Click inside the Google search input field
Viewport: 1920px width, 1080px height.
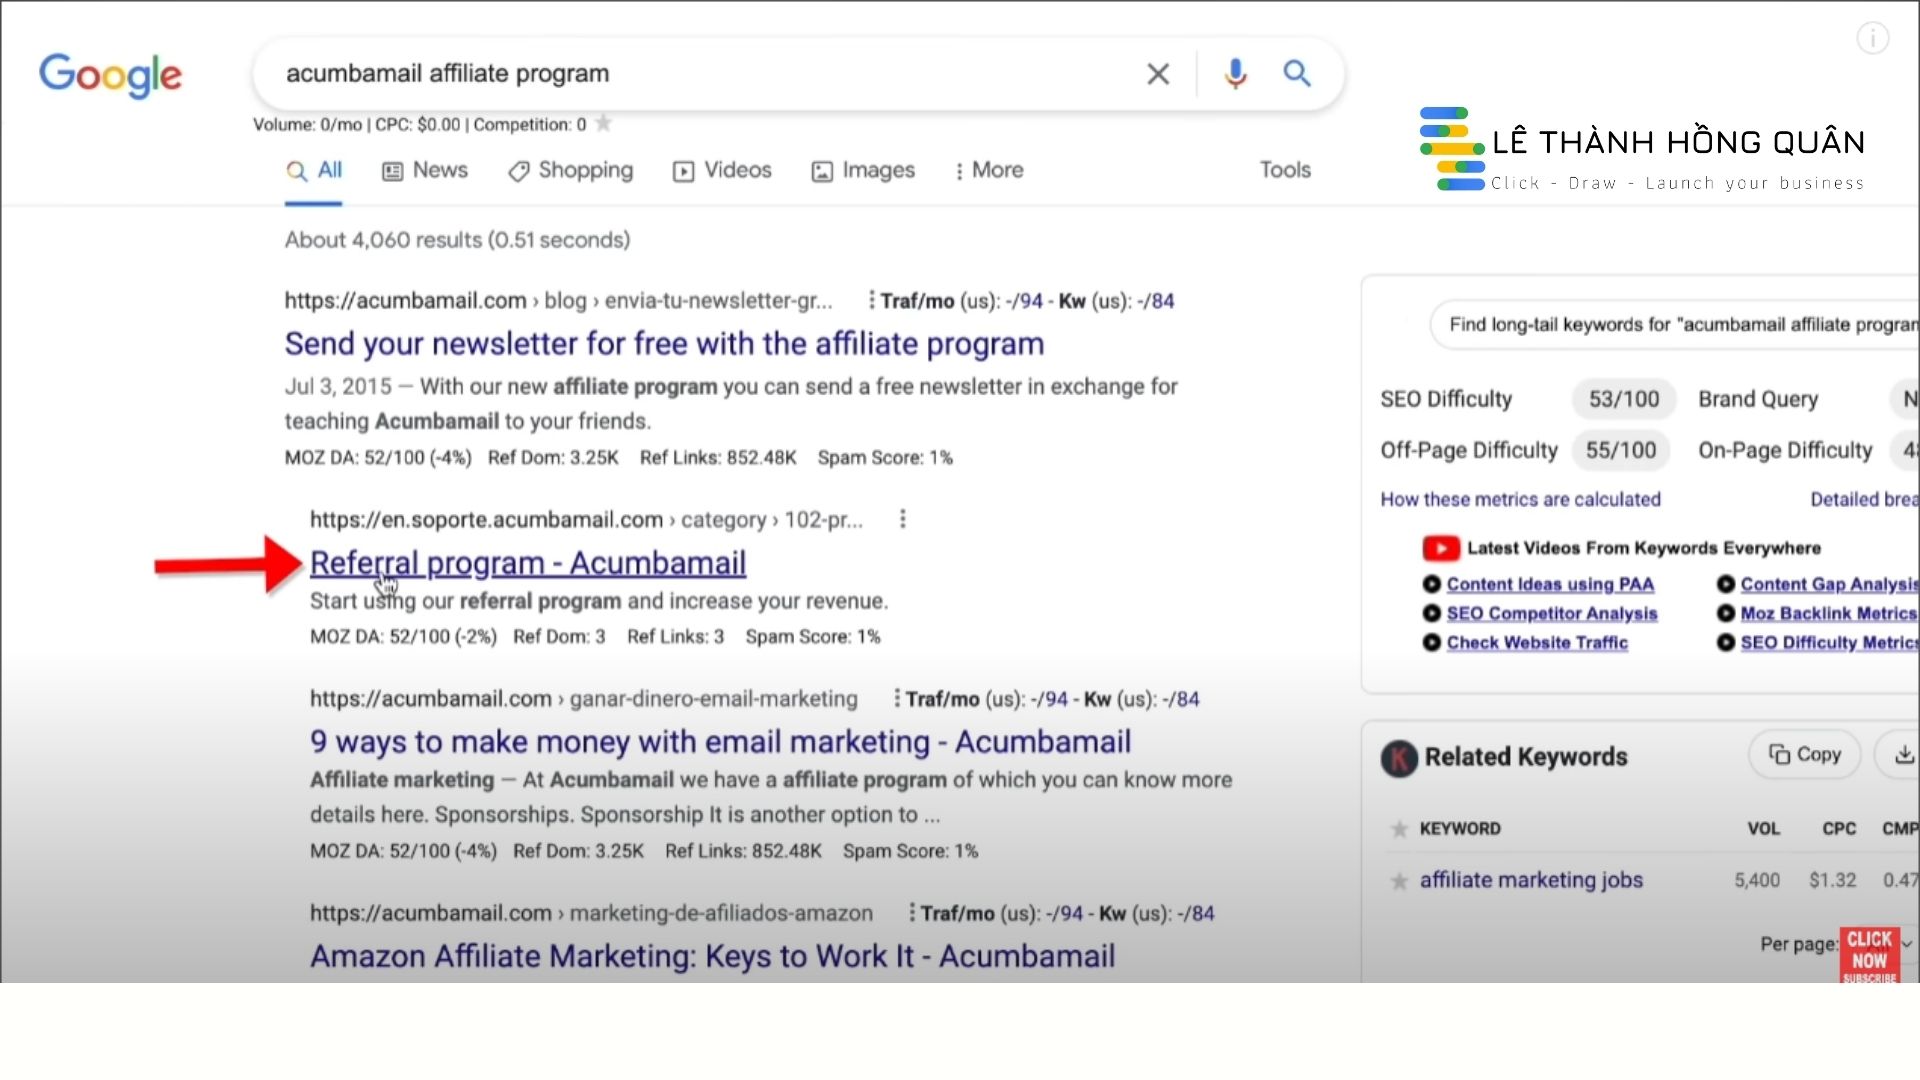[x=700, y=73]
